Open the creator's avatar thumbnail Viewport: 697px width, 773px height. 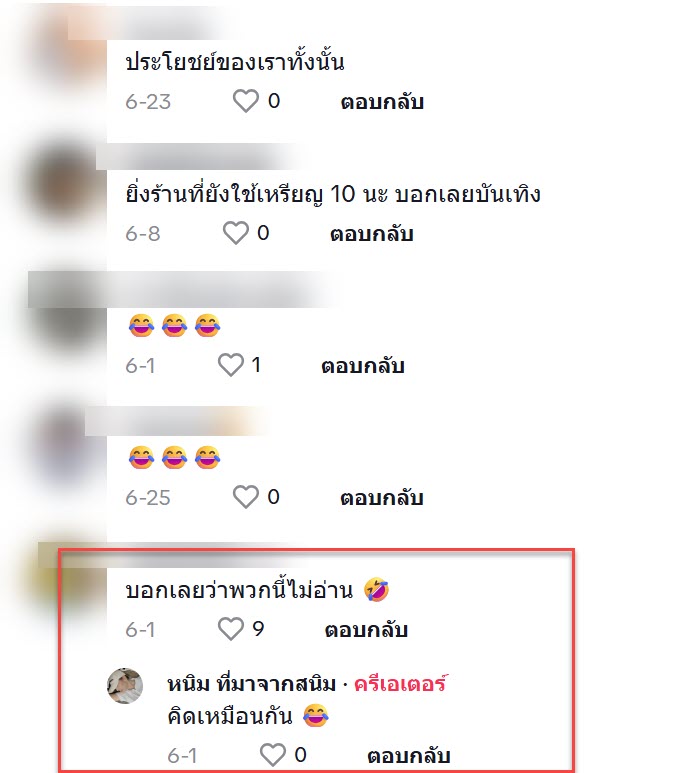click(125, 686)
